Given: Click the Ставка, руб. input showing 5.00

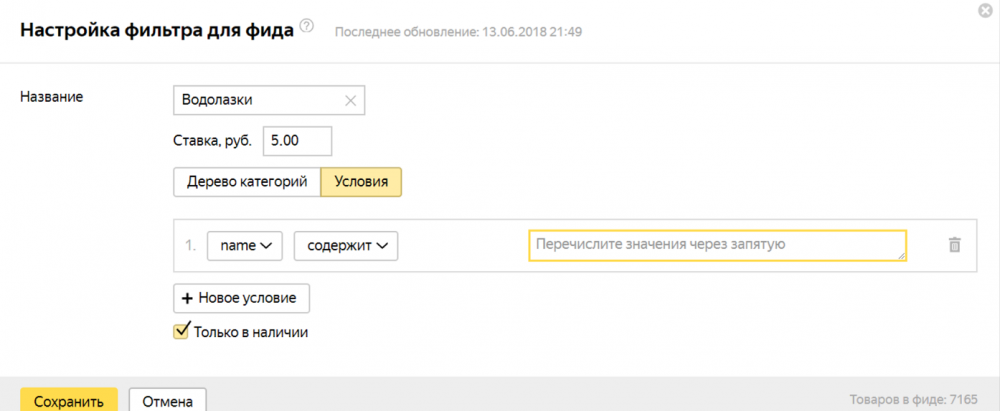Looking at the screenshot, I should (x=297, y=140).
